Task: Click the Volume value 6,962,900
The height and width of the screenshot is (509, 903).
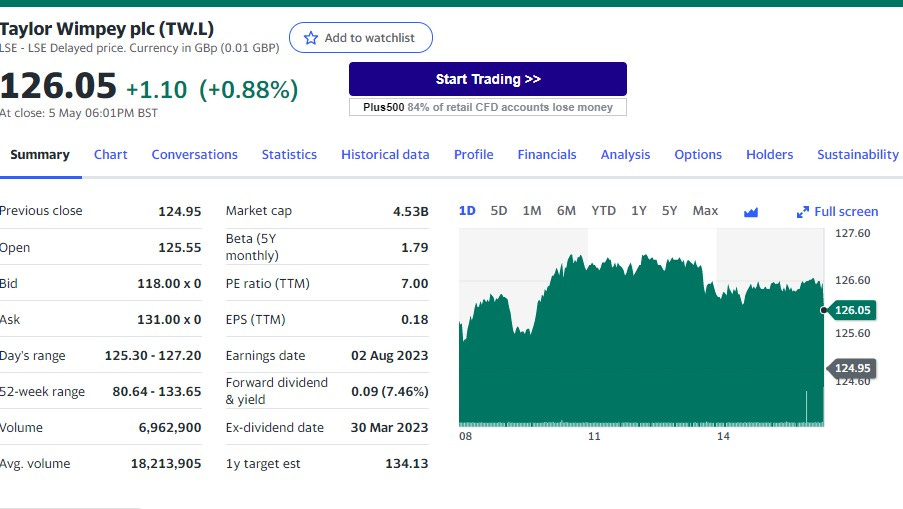Action: click(170, 427)
